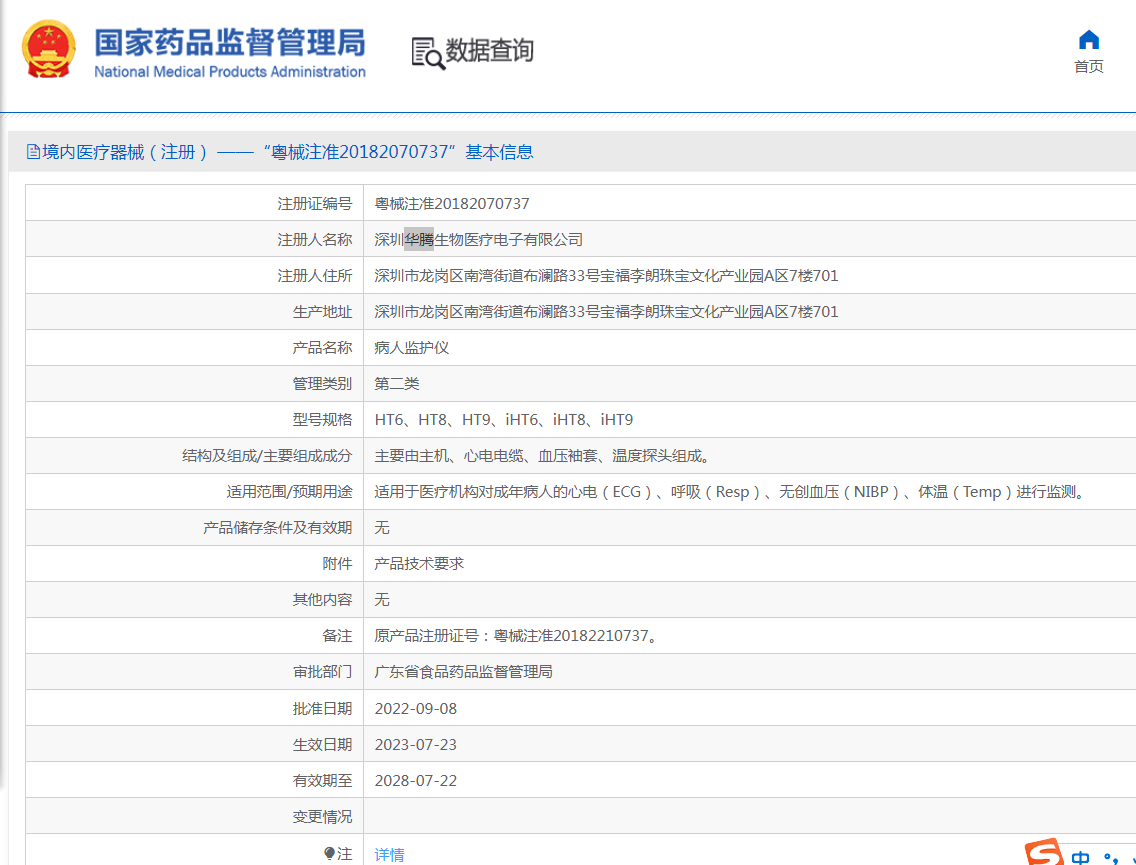Click the 结构及组成/主要组成成分 label
Viewport: 1136px width, 865px height.
click(267, 456)
